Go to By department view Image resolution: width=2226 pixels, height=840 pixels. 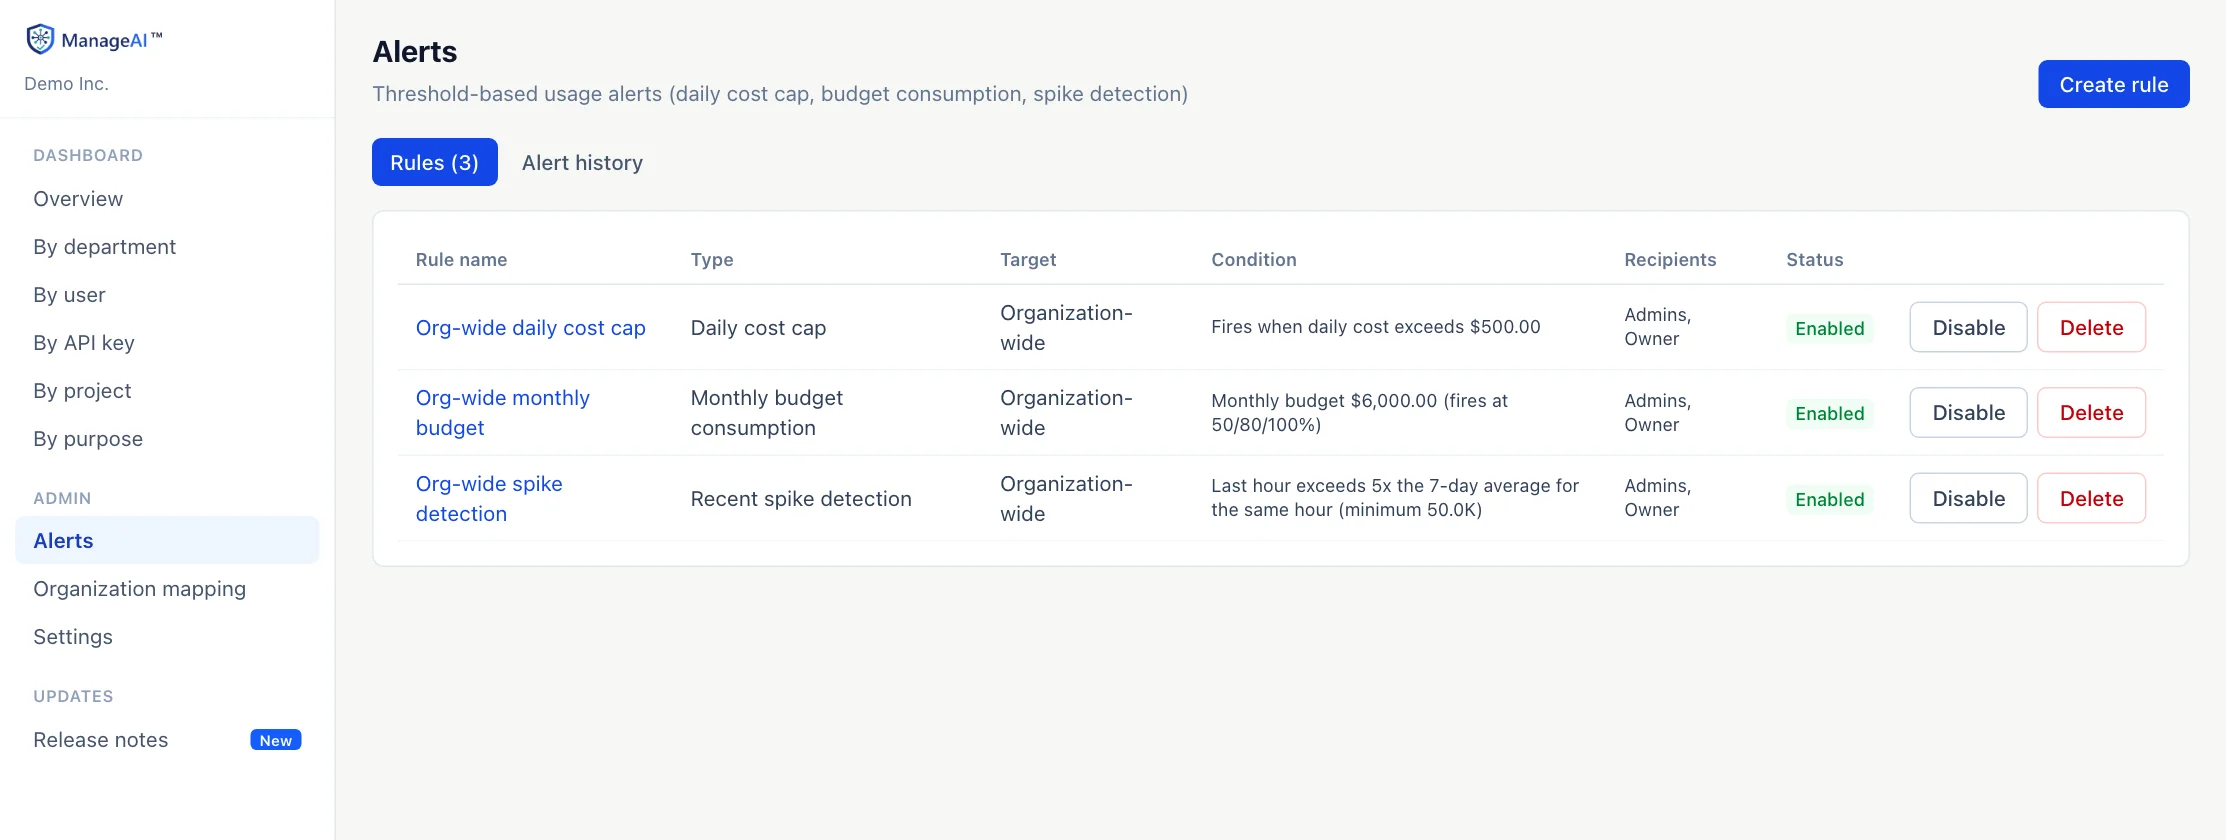tap(104, 247)
